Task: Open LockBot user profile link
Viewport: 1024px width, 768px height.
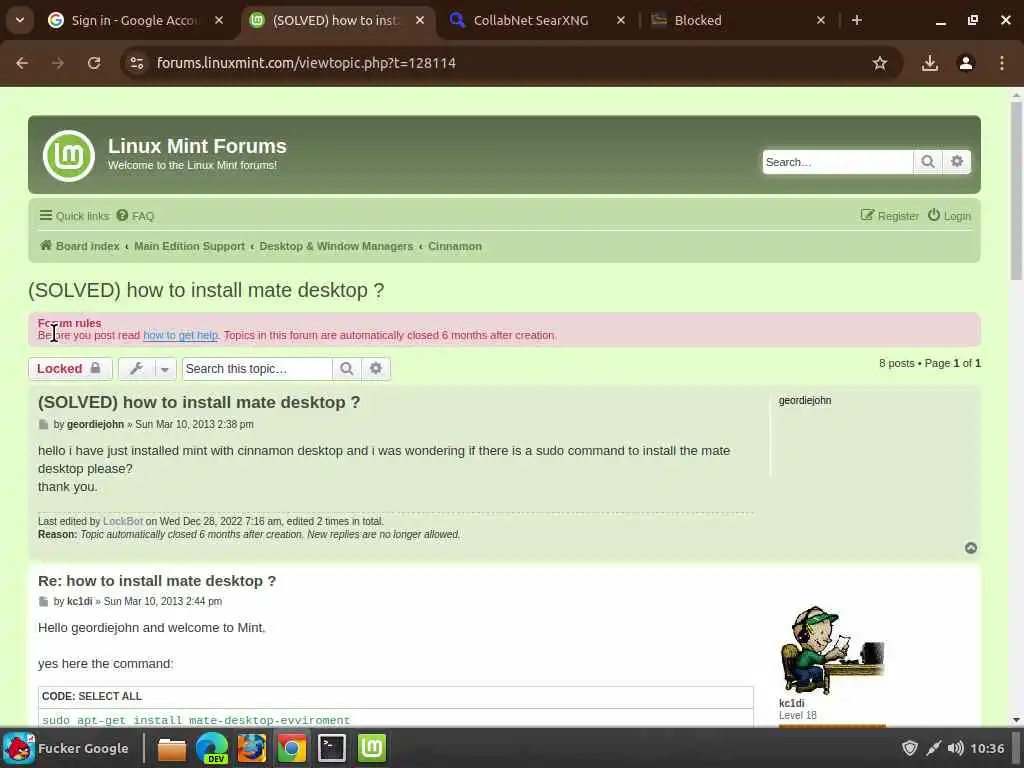Action: (x=123, y=521)
